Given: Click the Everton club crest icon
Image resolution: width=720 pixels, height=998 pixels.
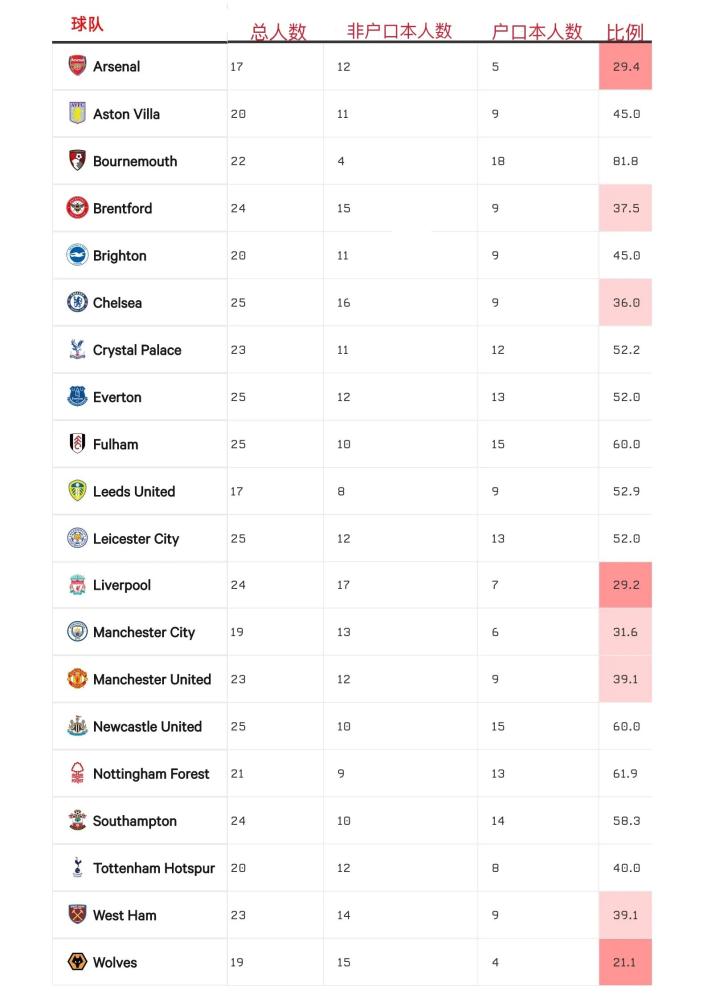Looking at the screenshot, I should tap(77, 397).
